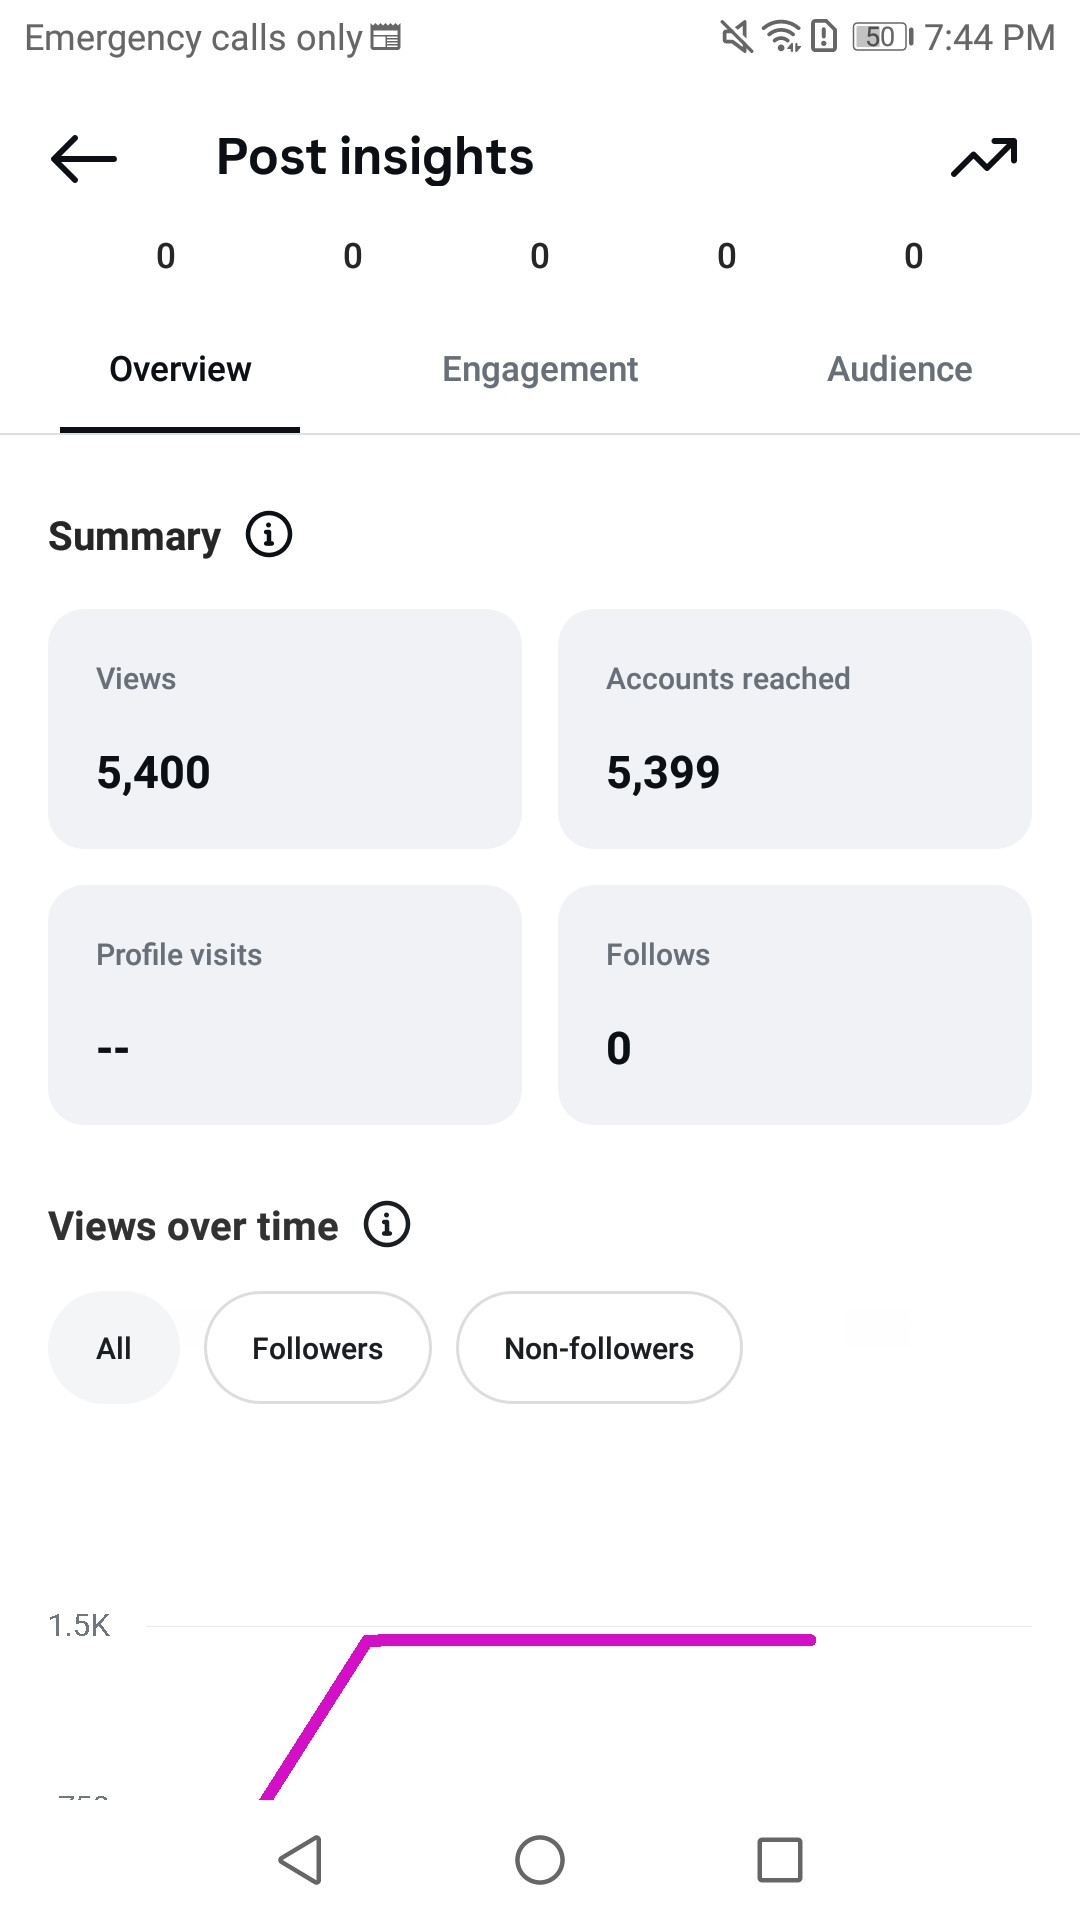The height and width of the screenshot is (1920, 1080).
Task: Open recent apps square icon
Action: tap(780, 1860)
